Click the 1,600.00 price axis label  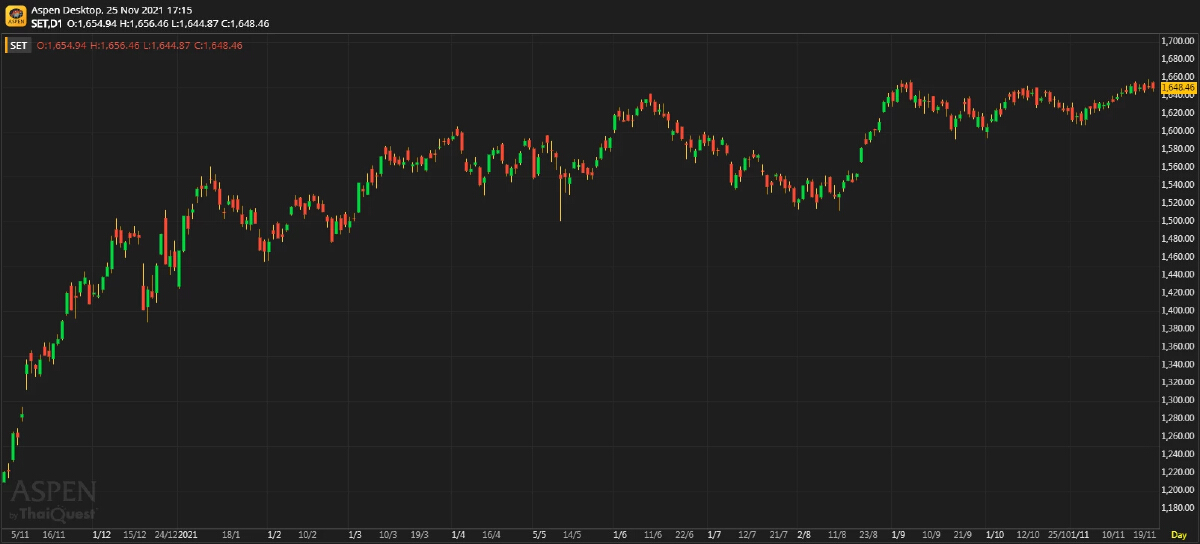(x=1179, y=131)
